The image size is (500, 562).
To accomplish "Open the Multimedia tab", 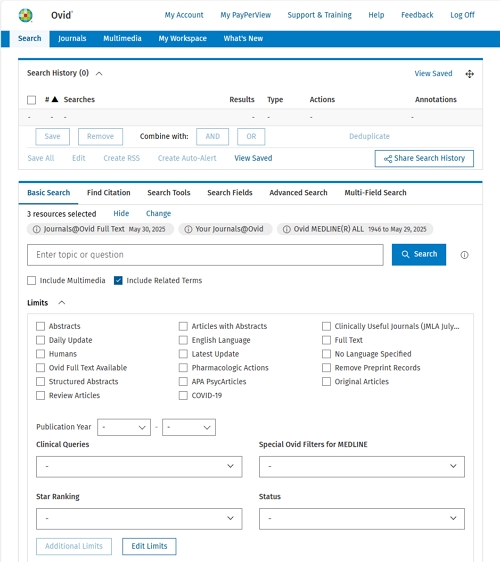I will 122,38.
